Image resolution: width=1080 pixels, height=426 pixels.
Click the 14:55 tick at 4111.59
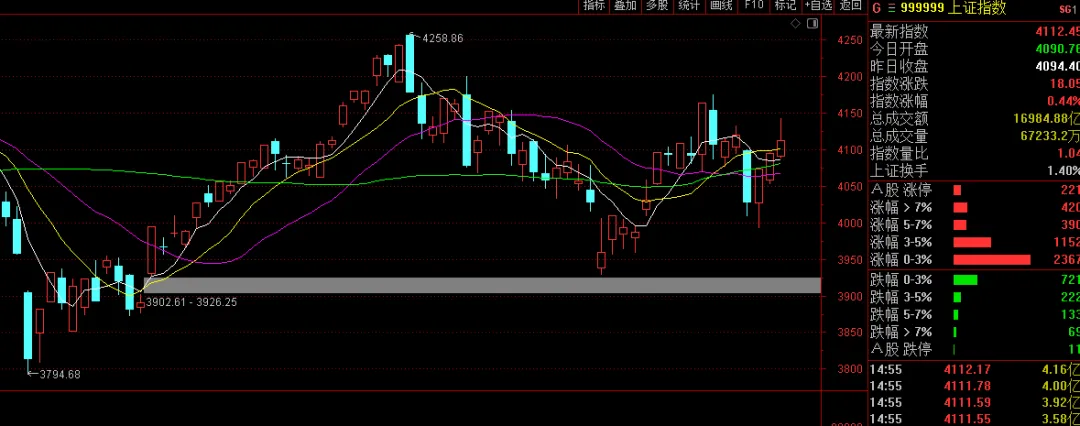click(x=974, y=403)
